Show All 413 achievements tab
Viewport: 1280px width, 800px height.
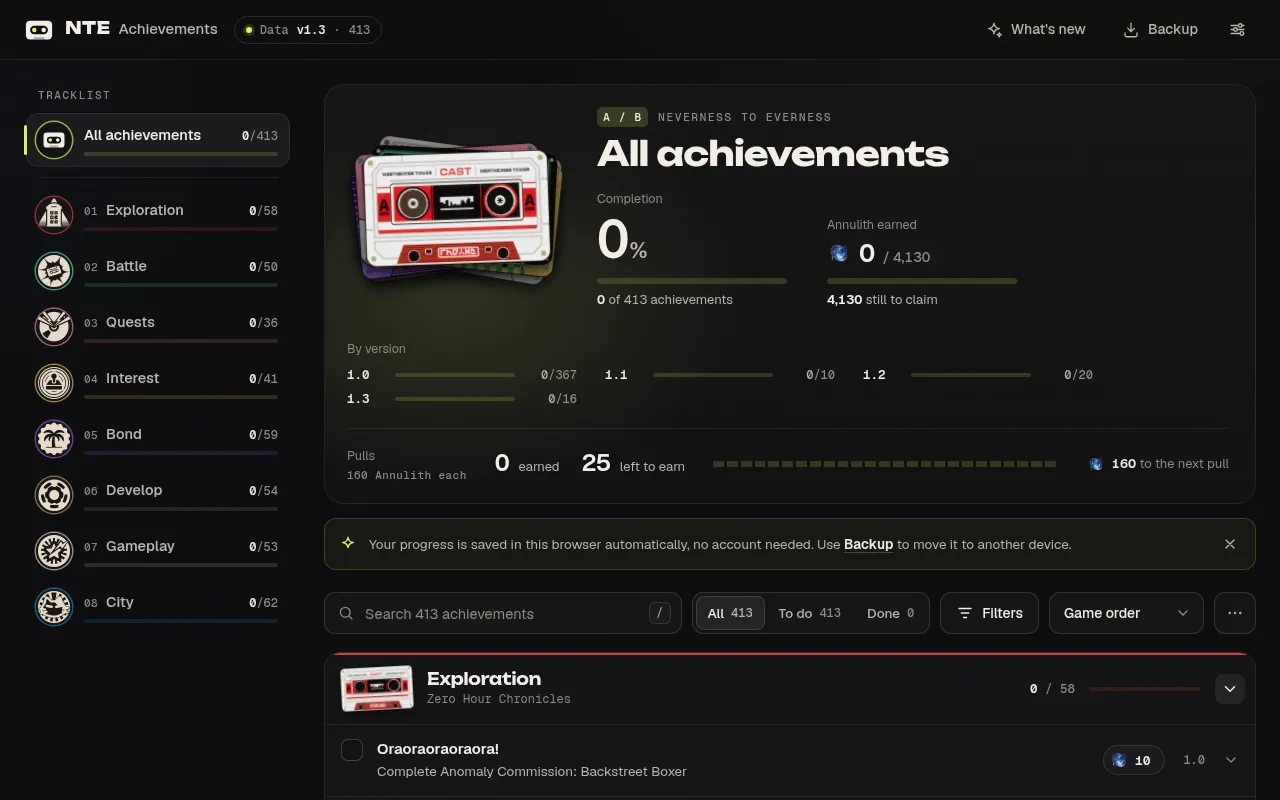[x=730, y=613]
